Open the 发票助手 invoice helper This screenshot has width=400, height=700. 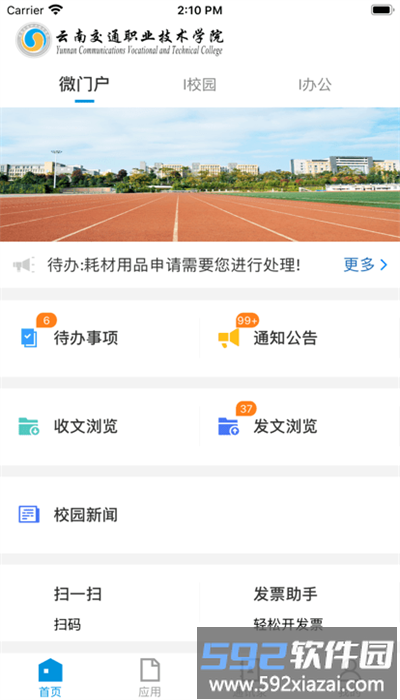click(285, 594)
